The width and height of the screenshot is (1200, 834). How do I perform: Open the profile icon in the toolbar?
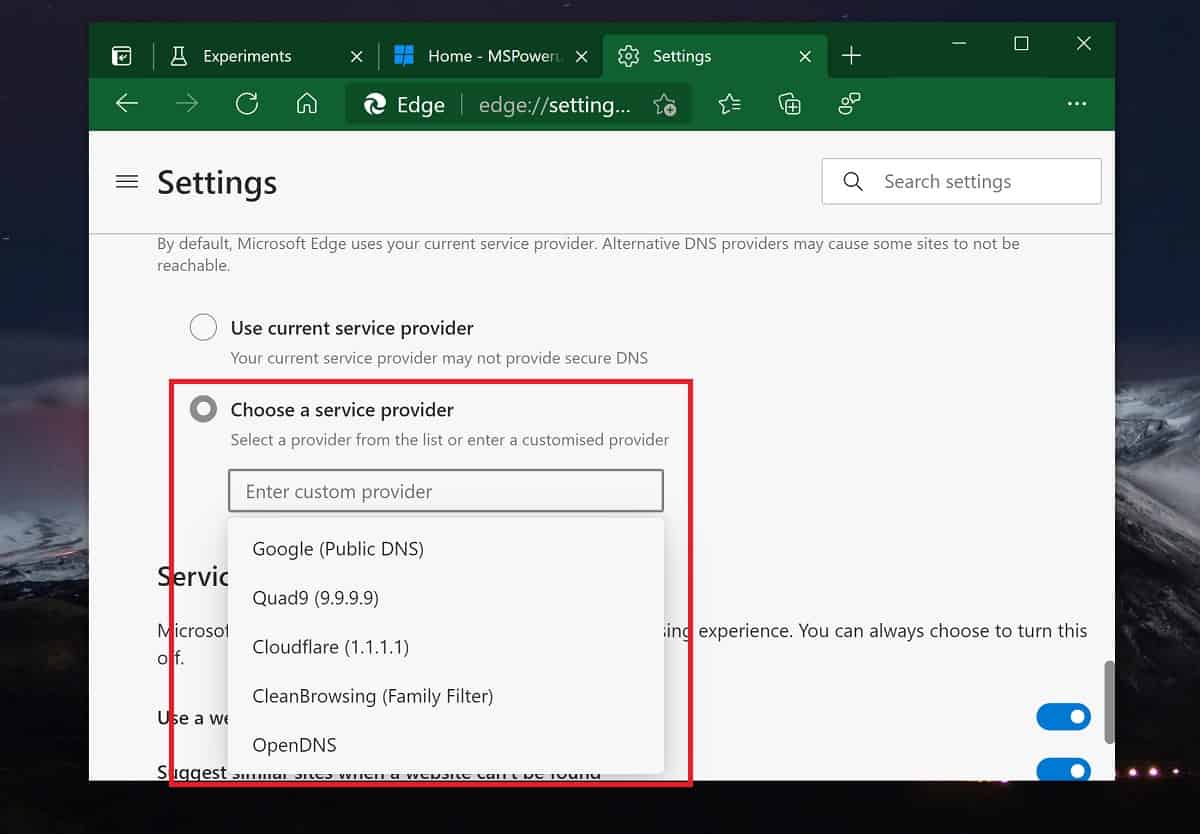(850, 104)
